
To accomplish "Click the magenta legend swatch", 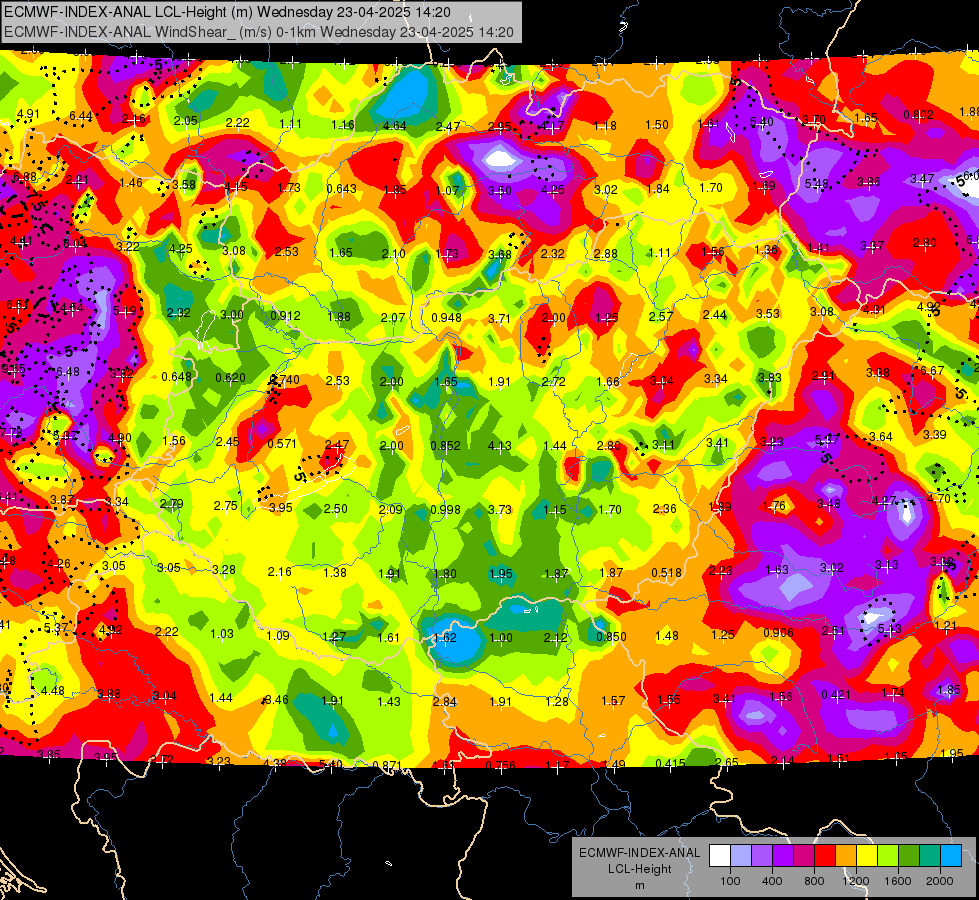I will point(804,855).
